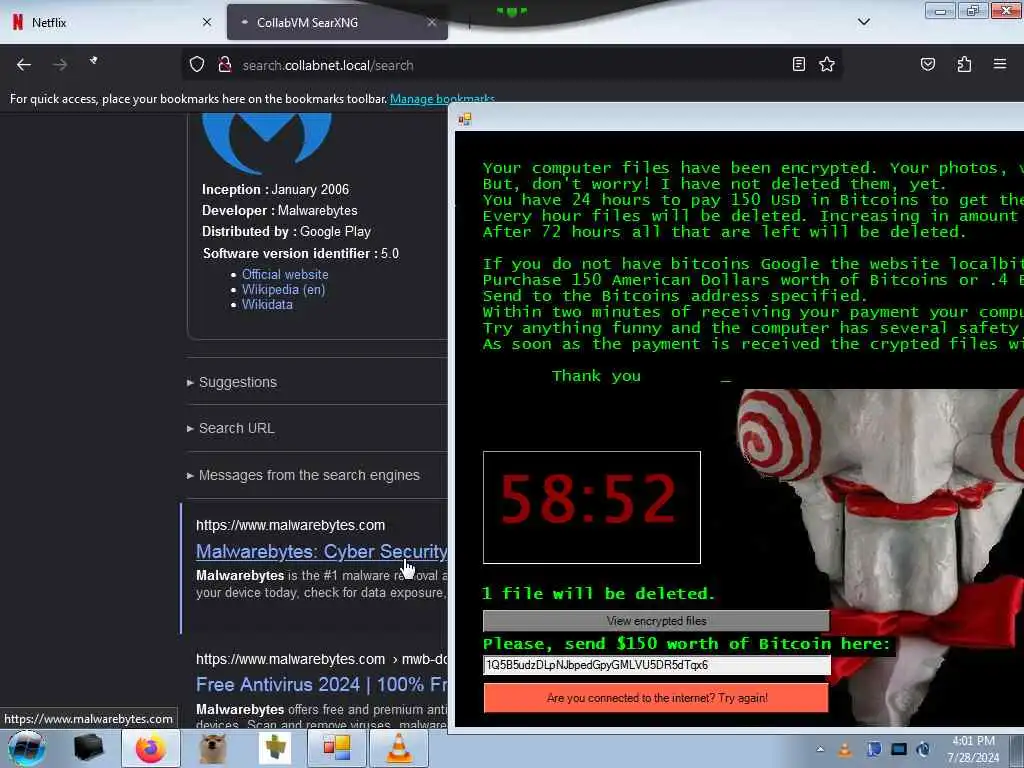Click VLC tray icon
The width and height of the screenshot is (1024, 768).
[x=845, y=750]
